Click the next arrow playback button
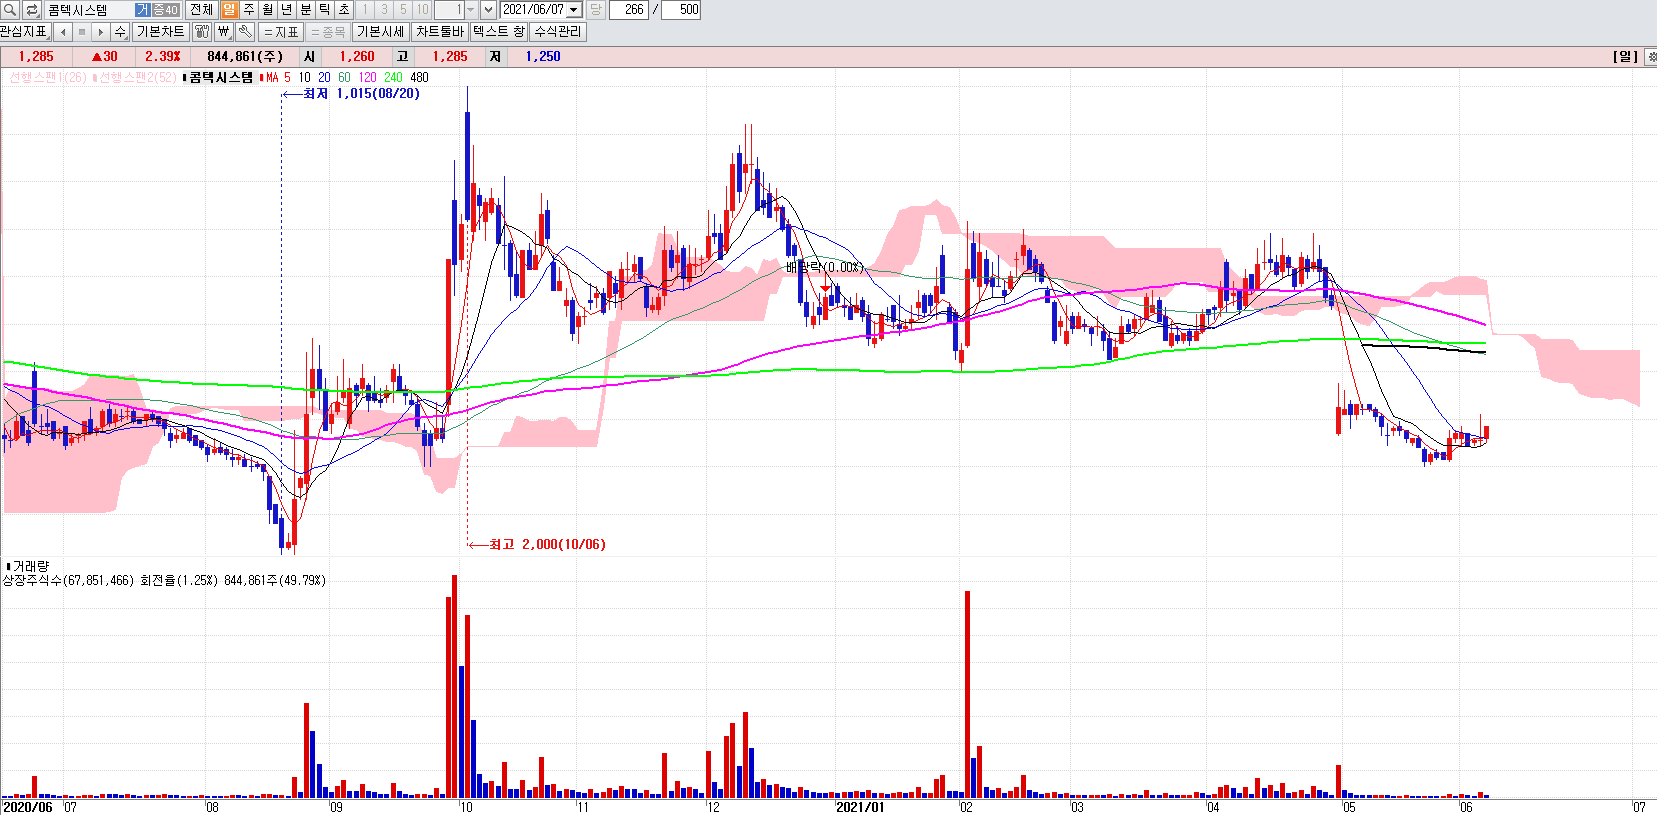The image size is (1657, 815). 100,32
